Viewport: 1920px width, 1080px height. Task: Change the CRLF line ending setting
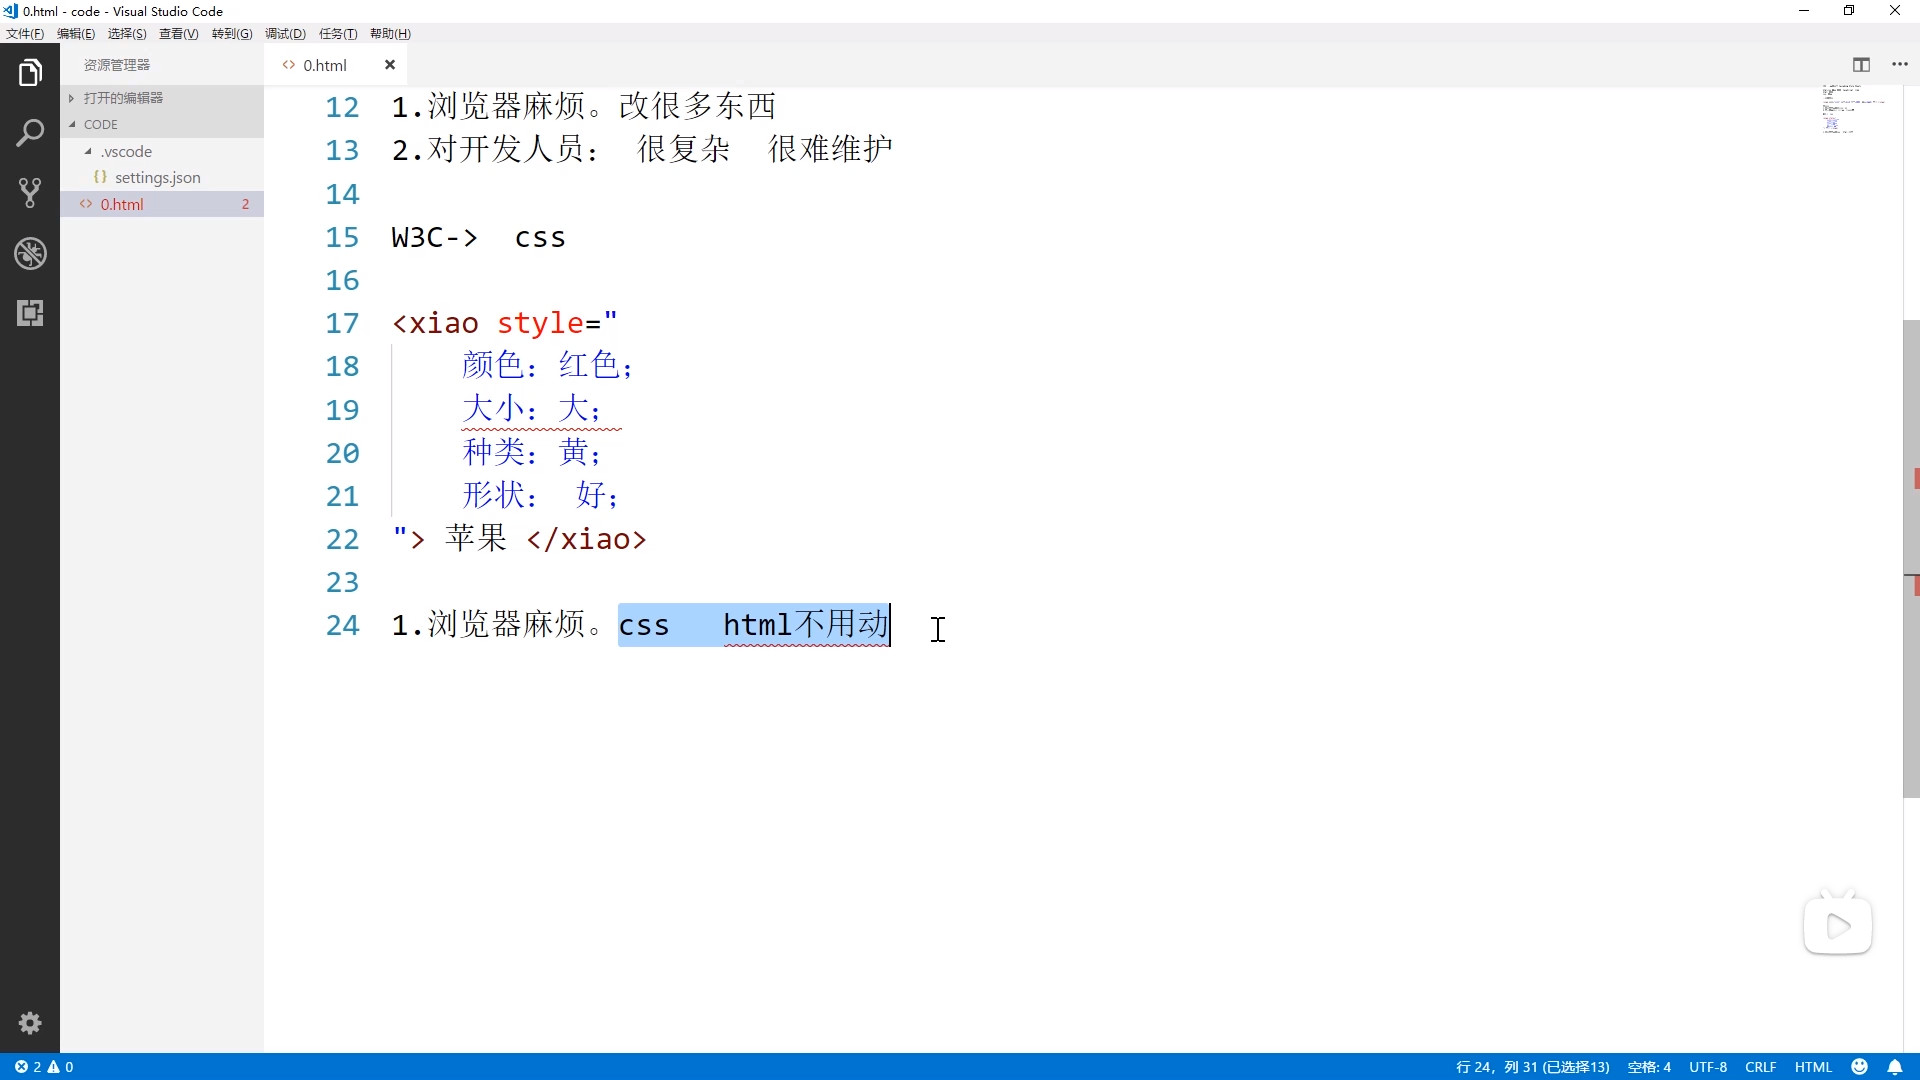point(1760,1067)
